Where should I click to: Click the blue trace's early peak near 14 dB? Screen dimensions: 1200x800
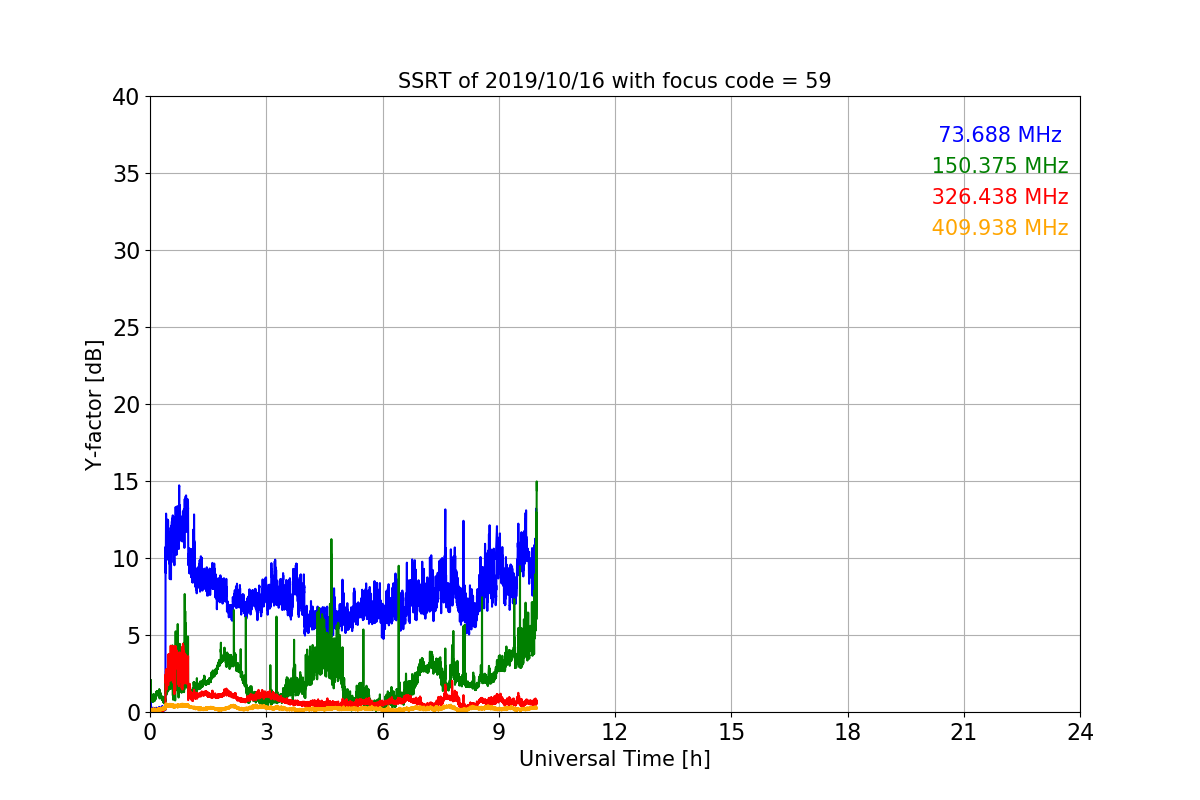(x=180, y=490)
